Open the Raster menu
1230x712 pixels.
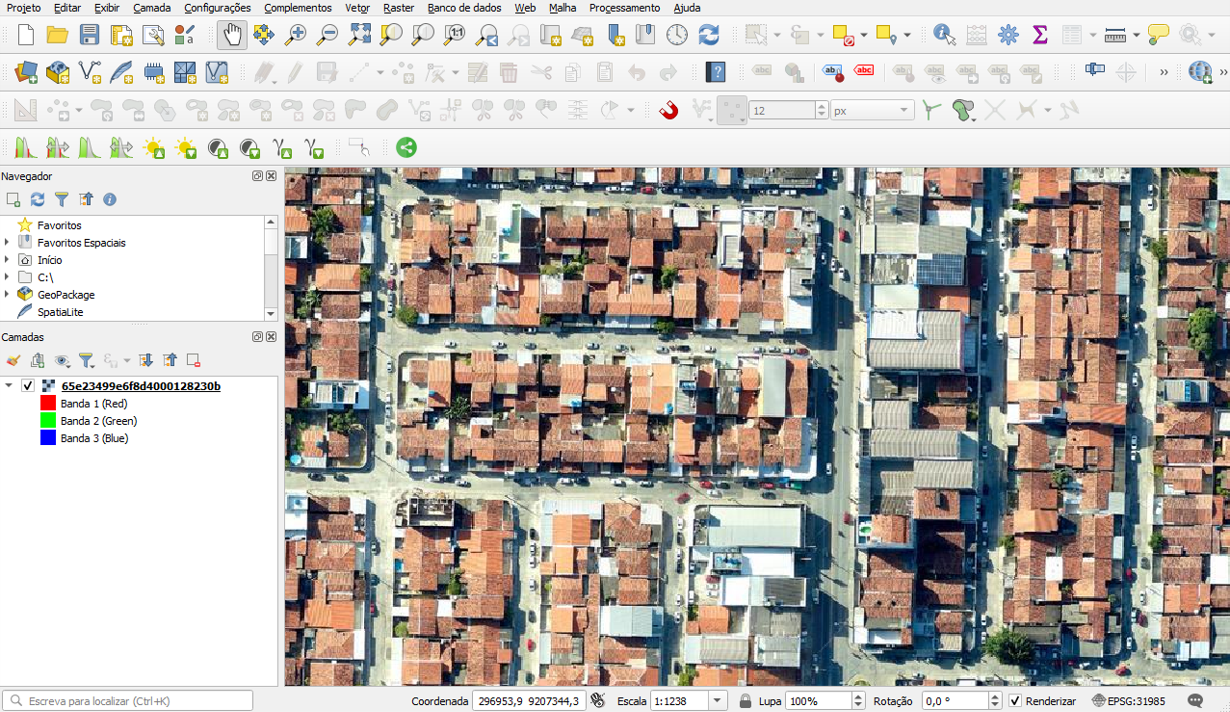(398, 8)
